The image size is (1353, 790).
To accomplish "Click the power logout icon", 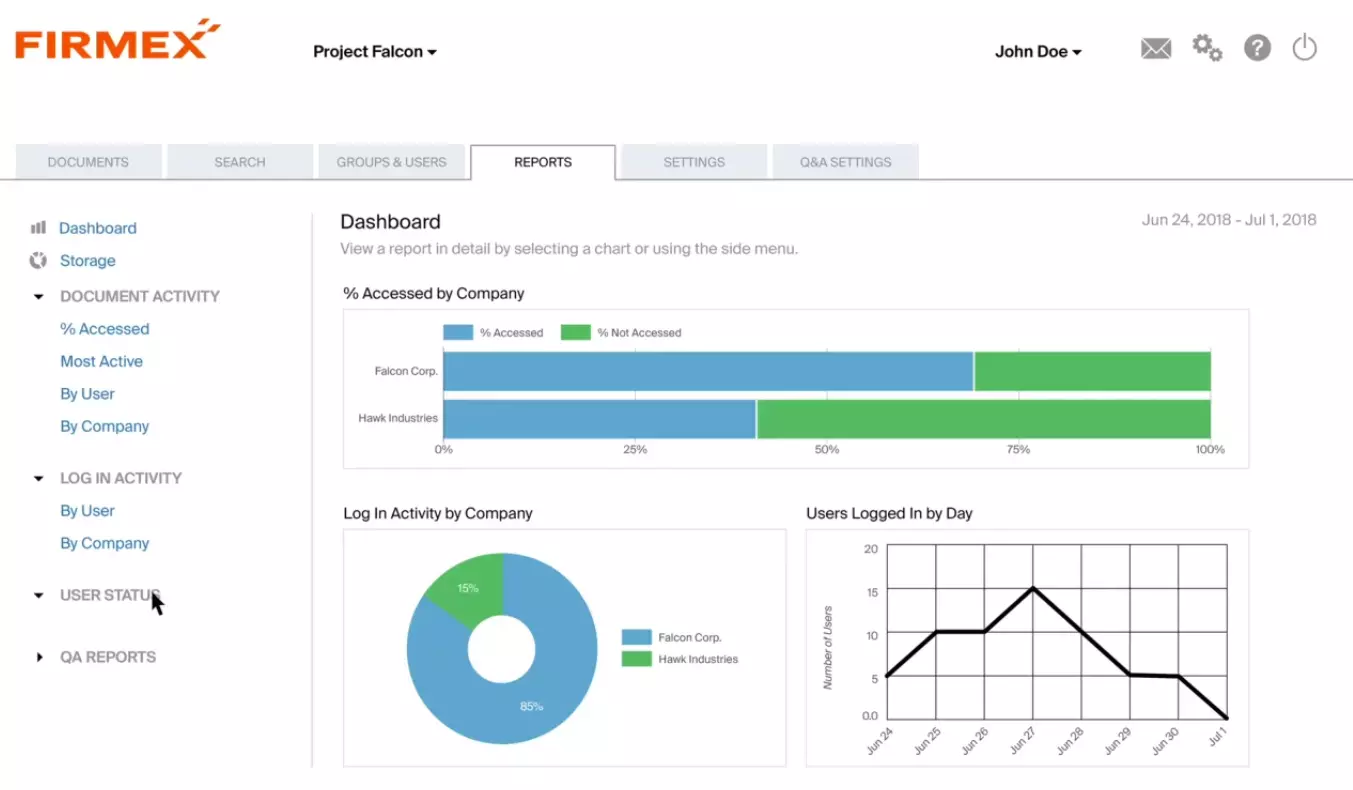I will (x=1305, y=47).
